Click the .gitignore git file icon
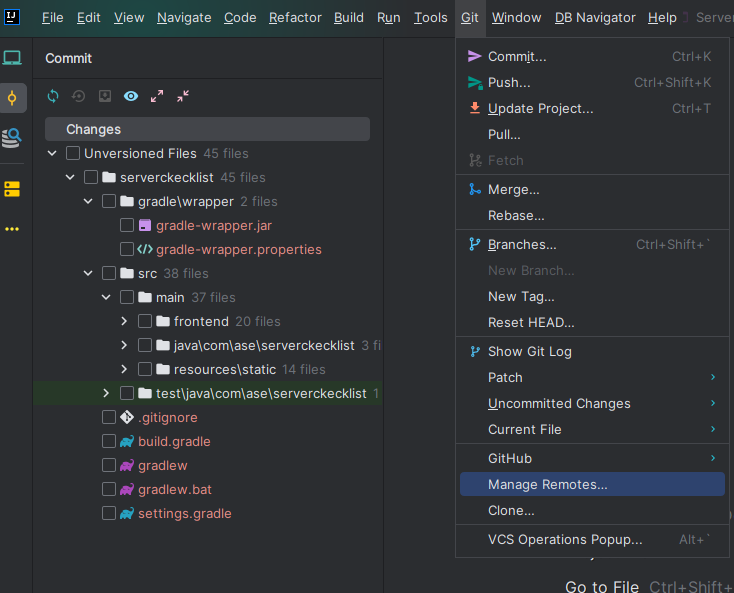 click(127, 417)
